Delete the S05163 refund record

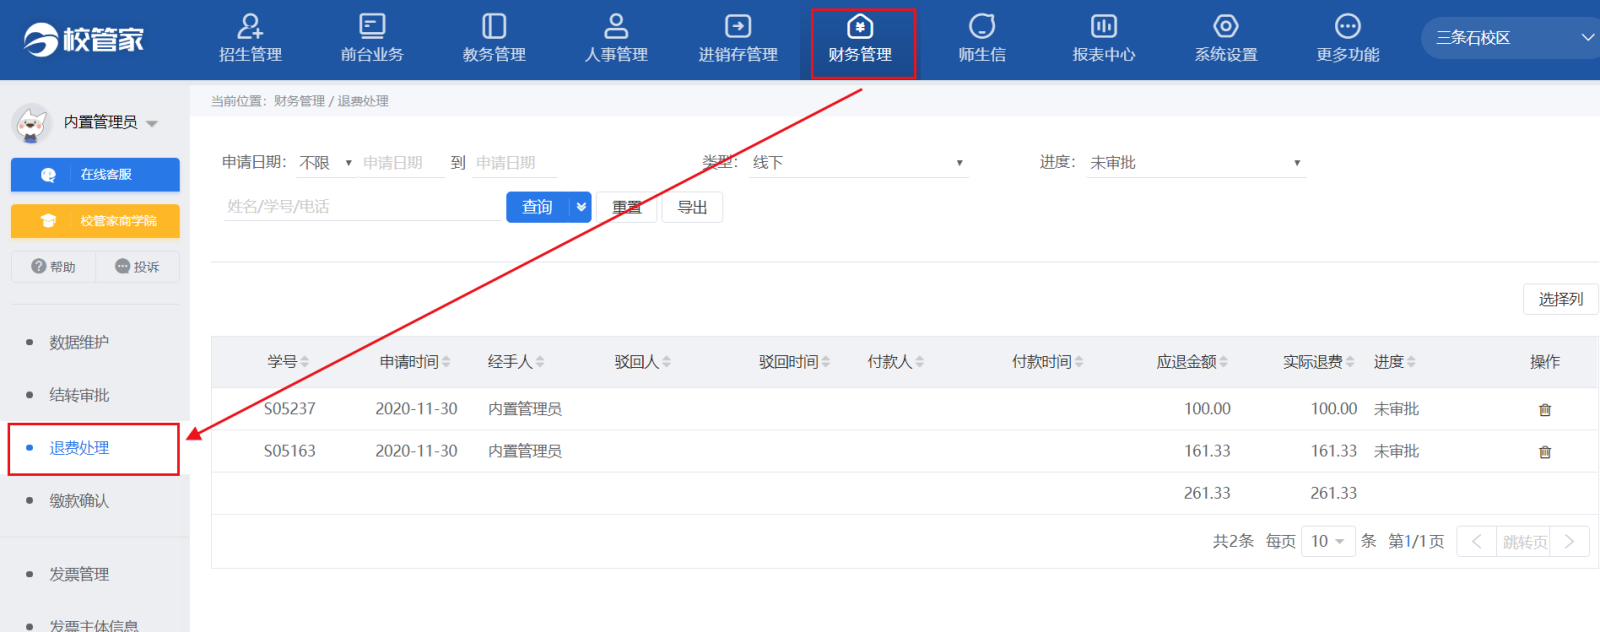1545,452
